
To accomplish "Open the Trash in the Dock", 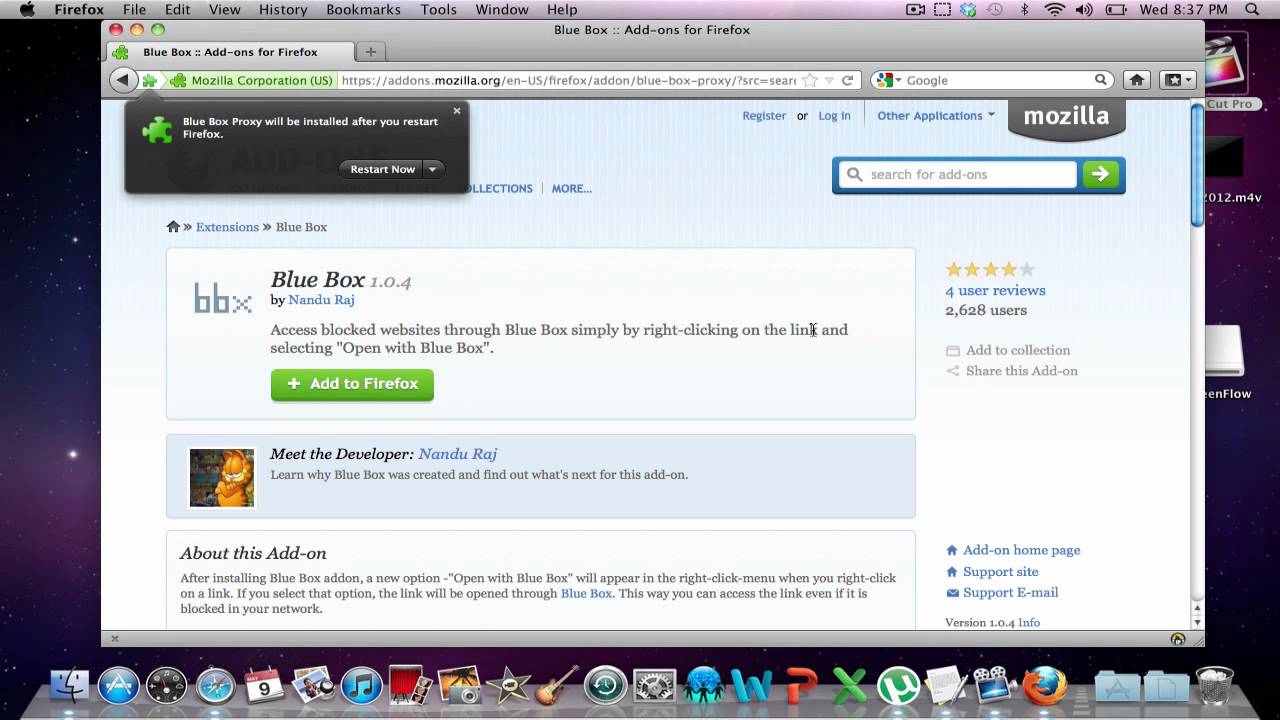I will pos(1214,686).
